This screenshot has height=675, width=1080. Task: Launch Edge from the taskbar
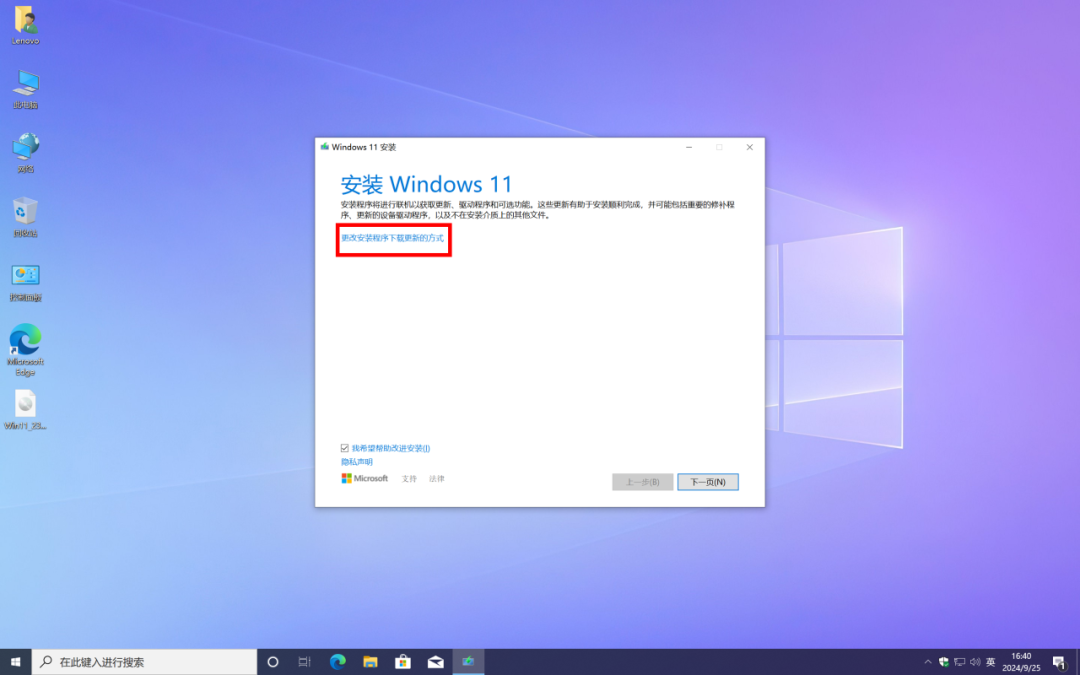[x=338, y=662]
